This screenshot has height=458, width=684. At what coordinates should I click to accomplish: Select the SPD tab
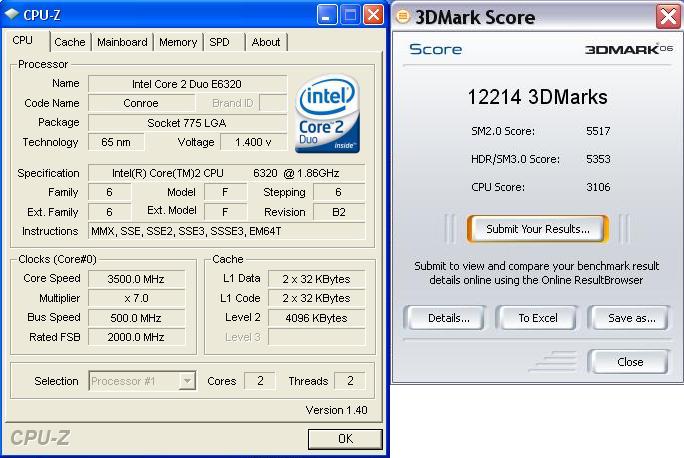pos(219,42)
